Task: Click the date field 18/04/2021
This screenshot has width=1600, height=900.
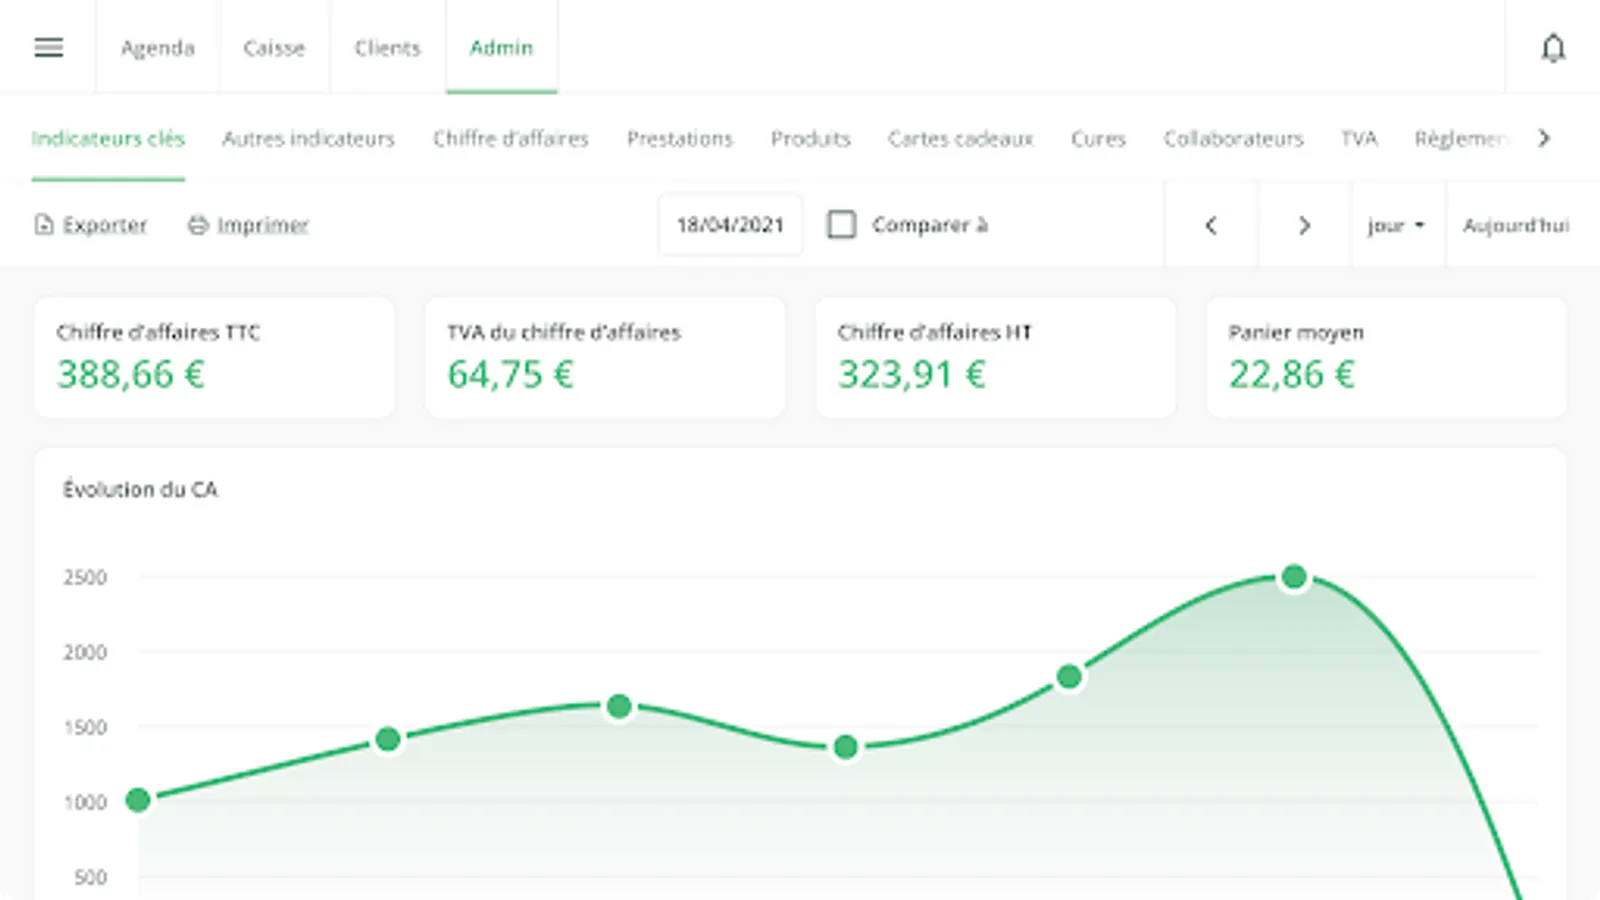Action: click(730, 225)
